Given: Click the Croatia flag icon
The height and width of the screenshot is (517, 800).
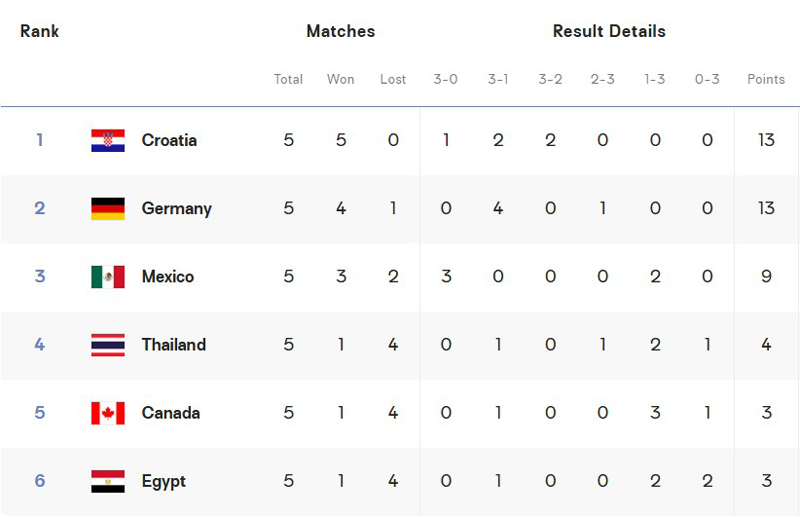Looking at the screenshot, I should 108,140.
